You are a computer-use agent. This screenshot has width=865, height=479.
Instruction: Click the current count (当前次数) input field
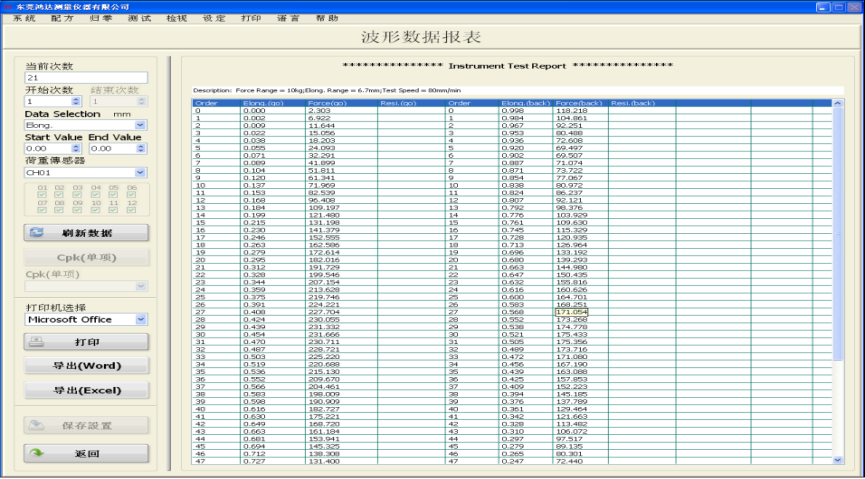coord(85,77)
